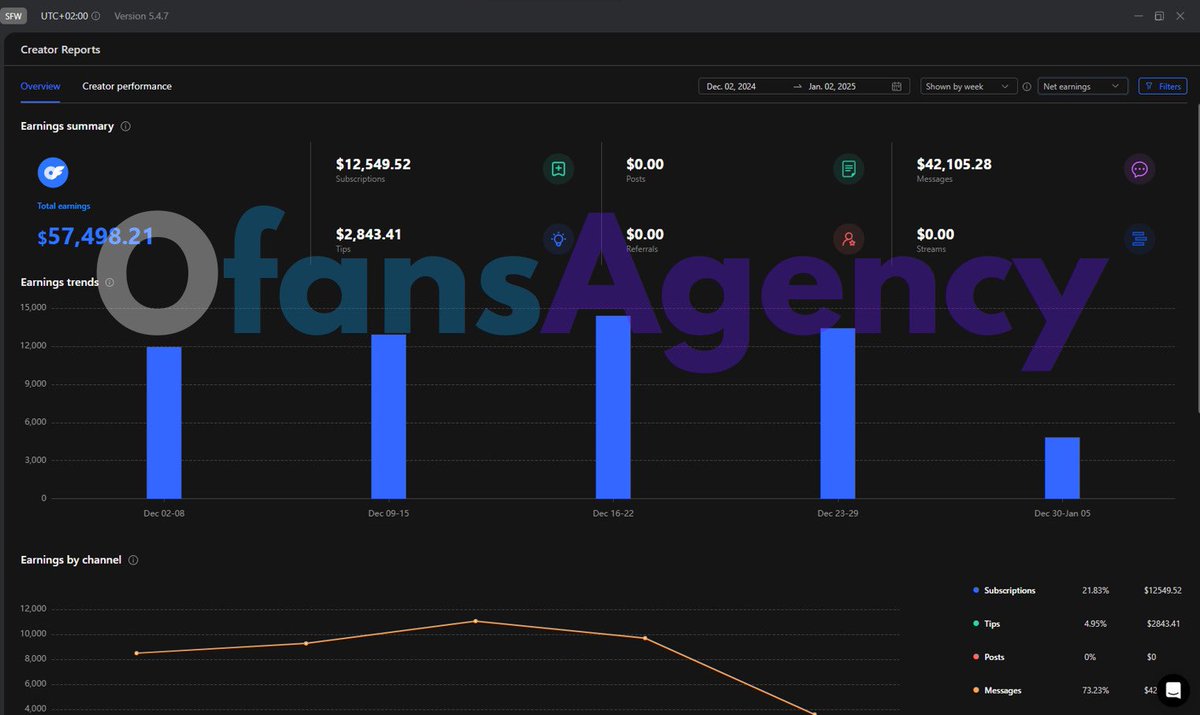The image size is (1200, 715).
Task: Select the Dec 02-08 bar
Action: (164, 422)
